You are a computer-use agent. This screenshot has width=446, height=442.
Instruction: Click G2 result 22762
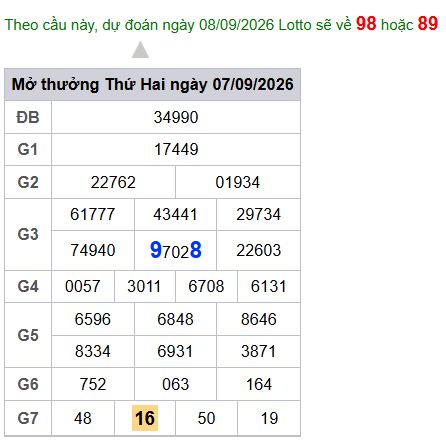(x=113, y=182)
